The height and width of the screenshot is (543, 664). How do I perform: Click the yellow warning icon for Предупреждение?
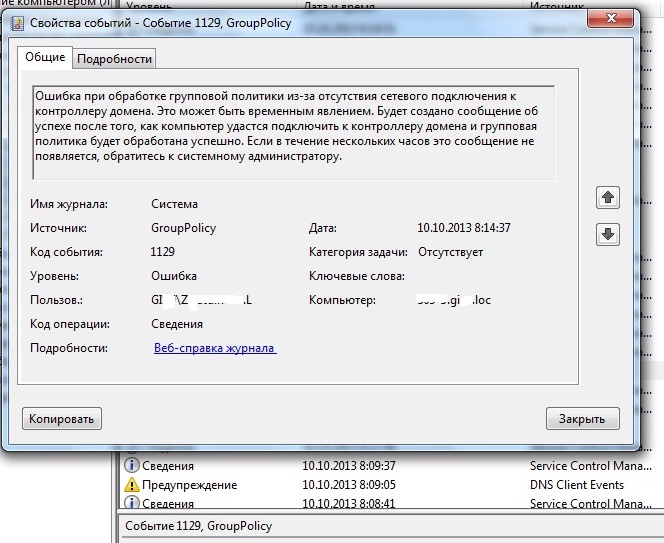[x=131, y=485]
